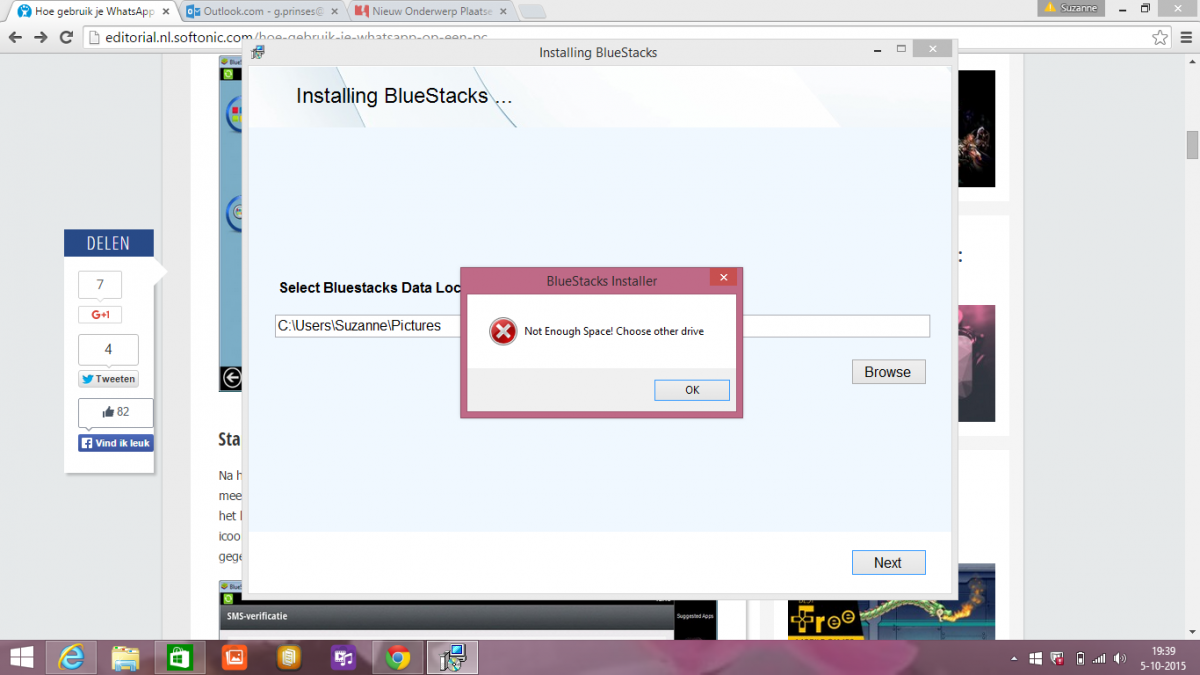Click the pink thumbnail in right sidebar
This screenshot has height=675, width=1200.
pyautogui.click(x=976, y=364)
